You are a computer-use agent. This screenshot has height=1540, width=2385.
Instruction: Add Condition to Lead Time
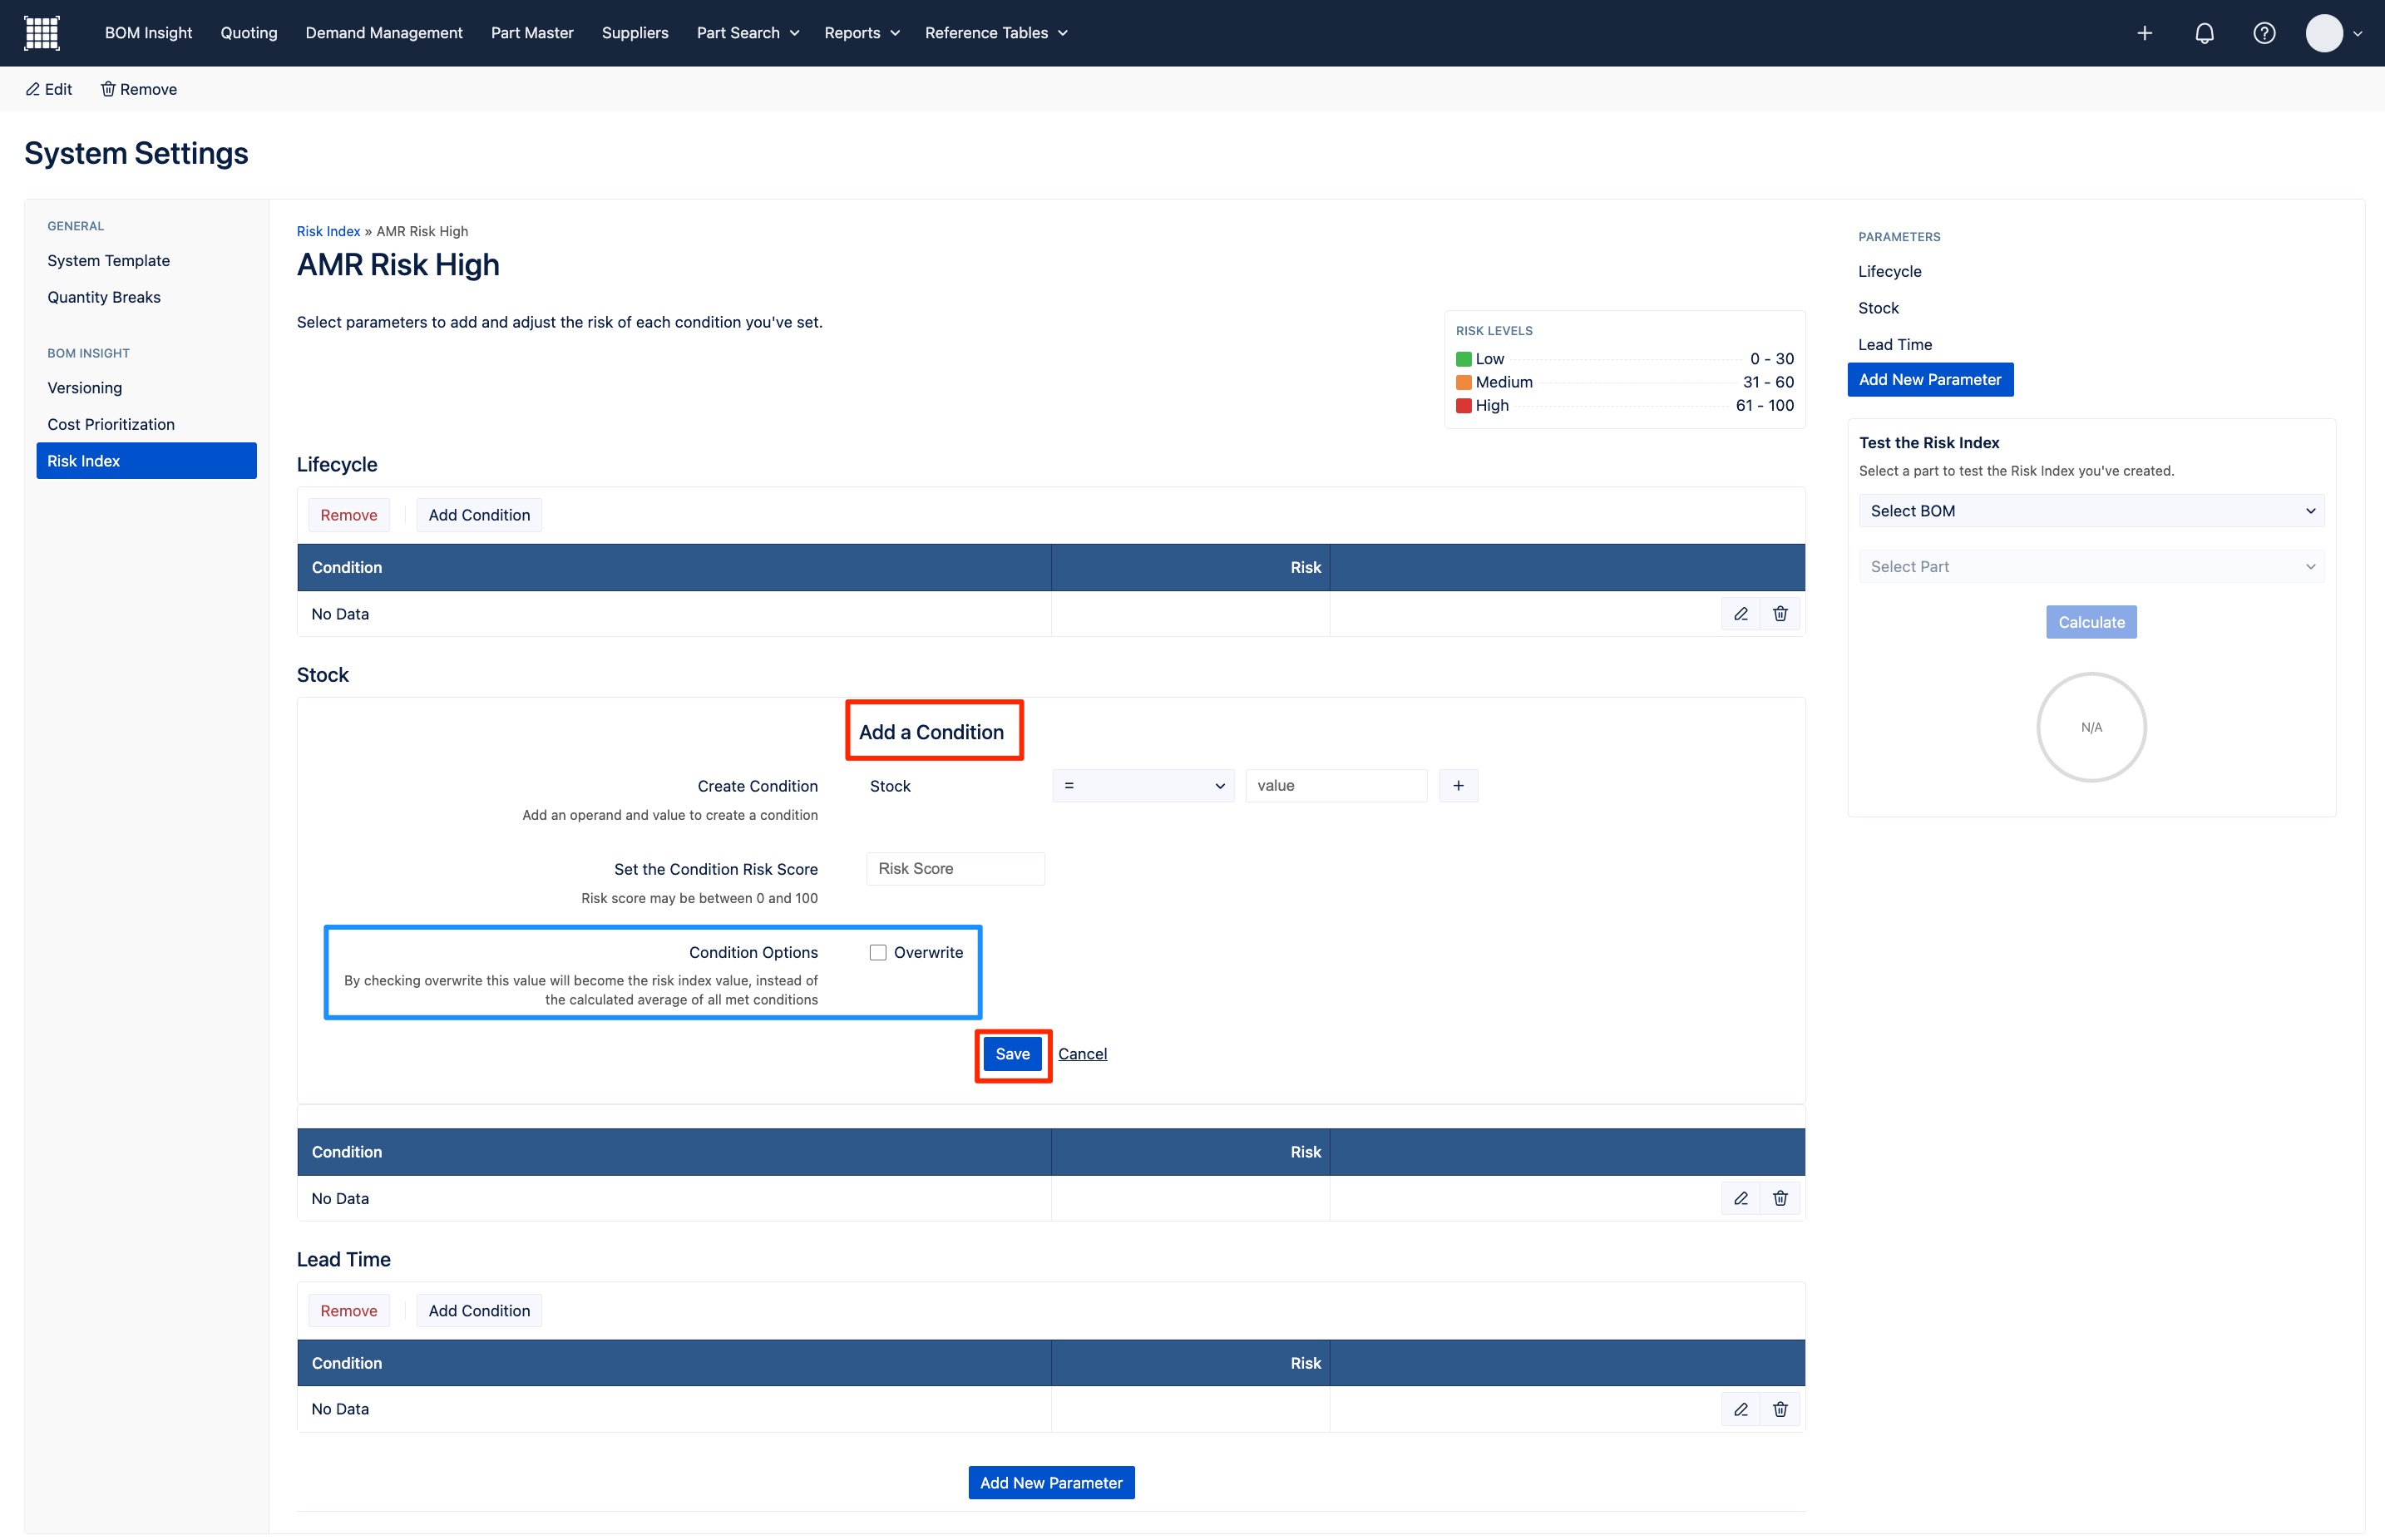(479, 1311)
